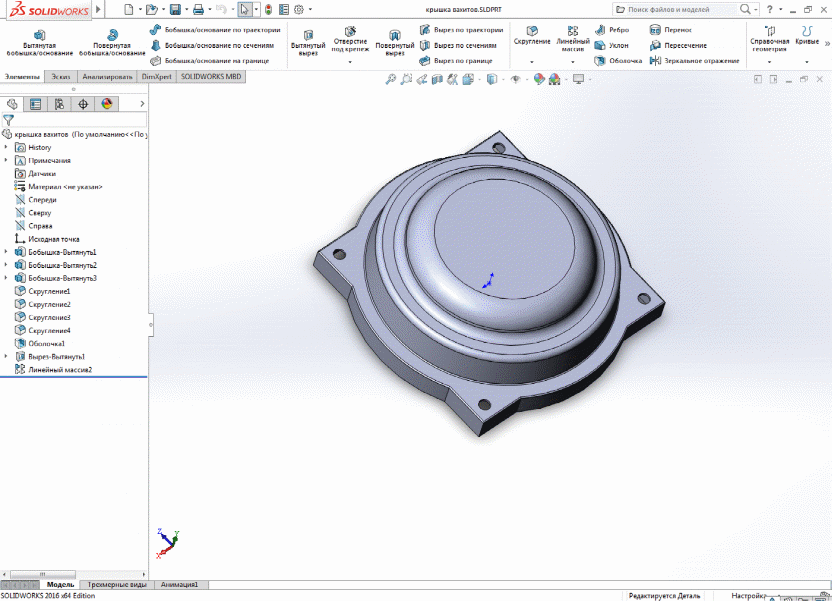832x601 pixels.
Task: Expand the Вырез-Вытянуть1 feature
Action: pyautogui.click(x=6, y=356)
